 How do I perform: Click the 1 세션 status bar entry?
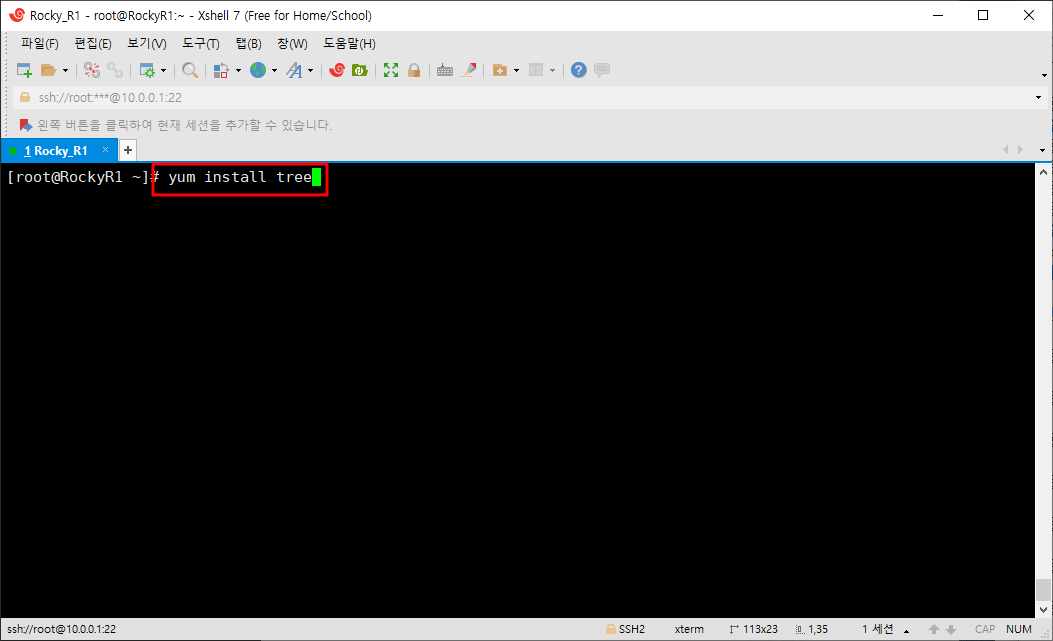pyautogui.click(x=878, y=630)
